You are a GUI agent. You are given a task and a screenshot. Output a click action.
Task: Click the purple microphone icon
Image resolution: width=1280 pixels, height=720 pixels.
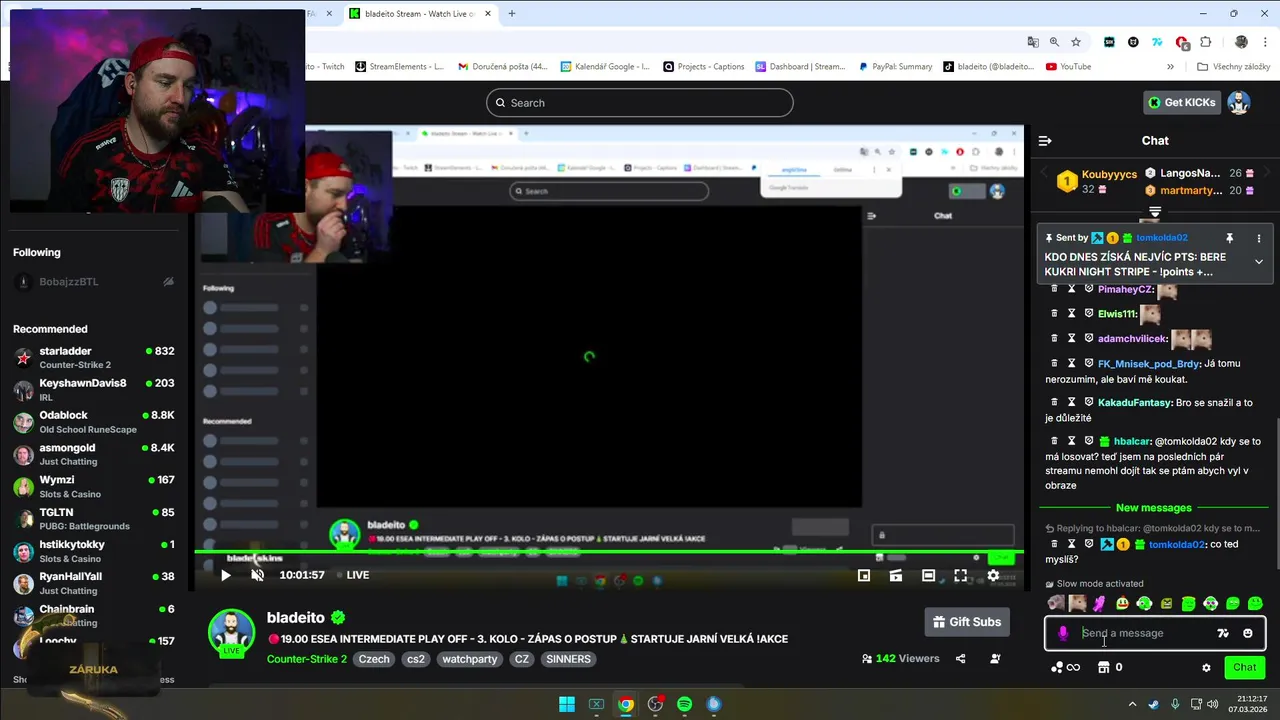click(1063, 633)
